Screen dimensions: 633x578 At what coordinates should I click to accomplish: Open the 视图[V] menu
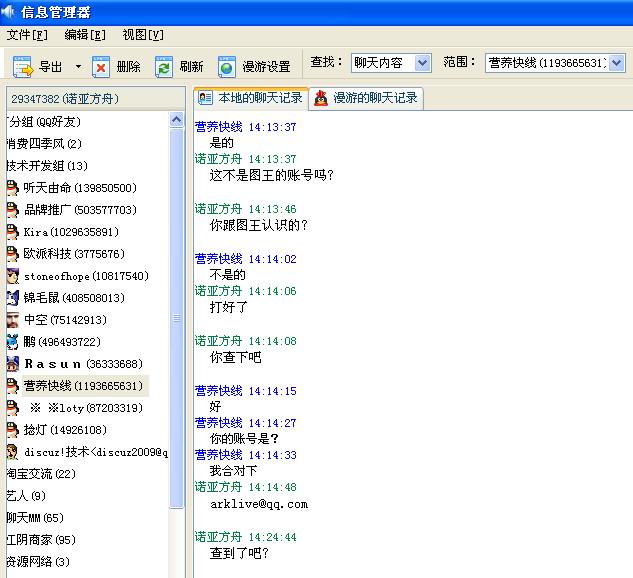[x=143, y=35]
